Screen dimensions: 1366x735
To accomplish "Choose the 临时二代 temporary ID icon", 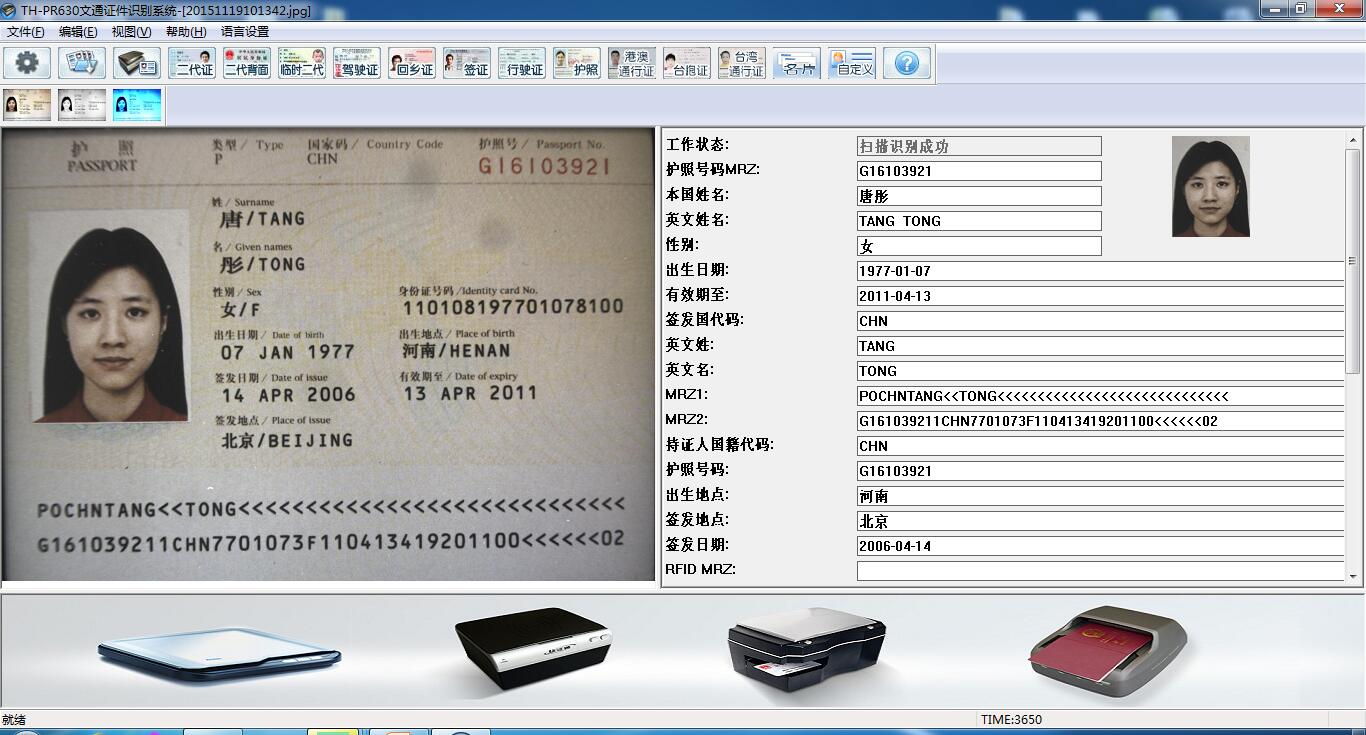I will [x=301, y=62].
